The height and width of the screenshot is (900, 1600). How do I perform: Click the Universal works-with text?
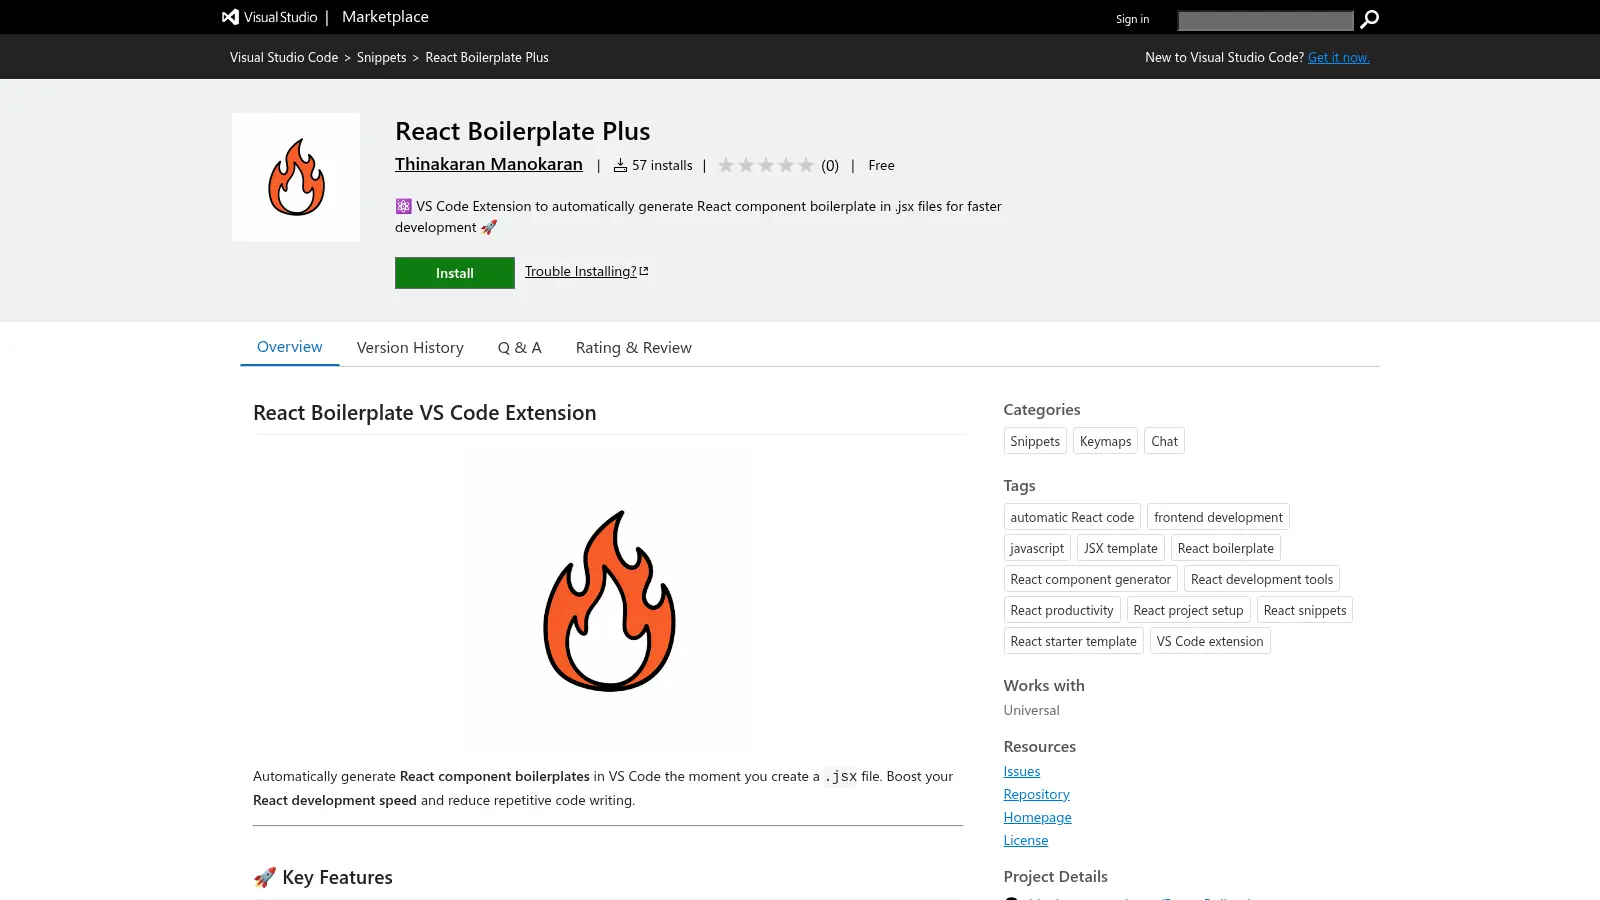pos(1032,710)
